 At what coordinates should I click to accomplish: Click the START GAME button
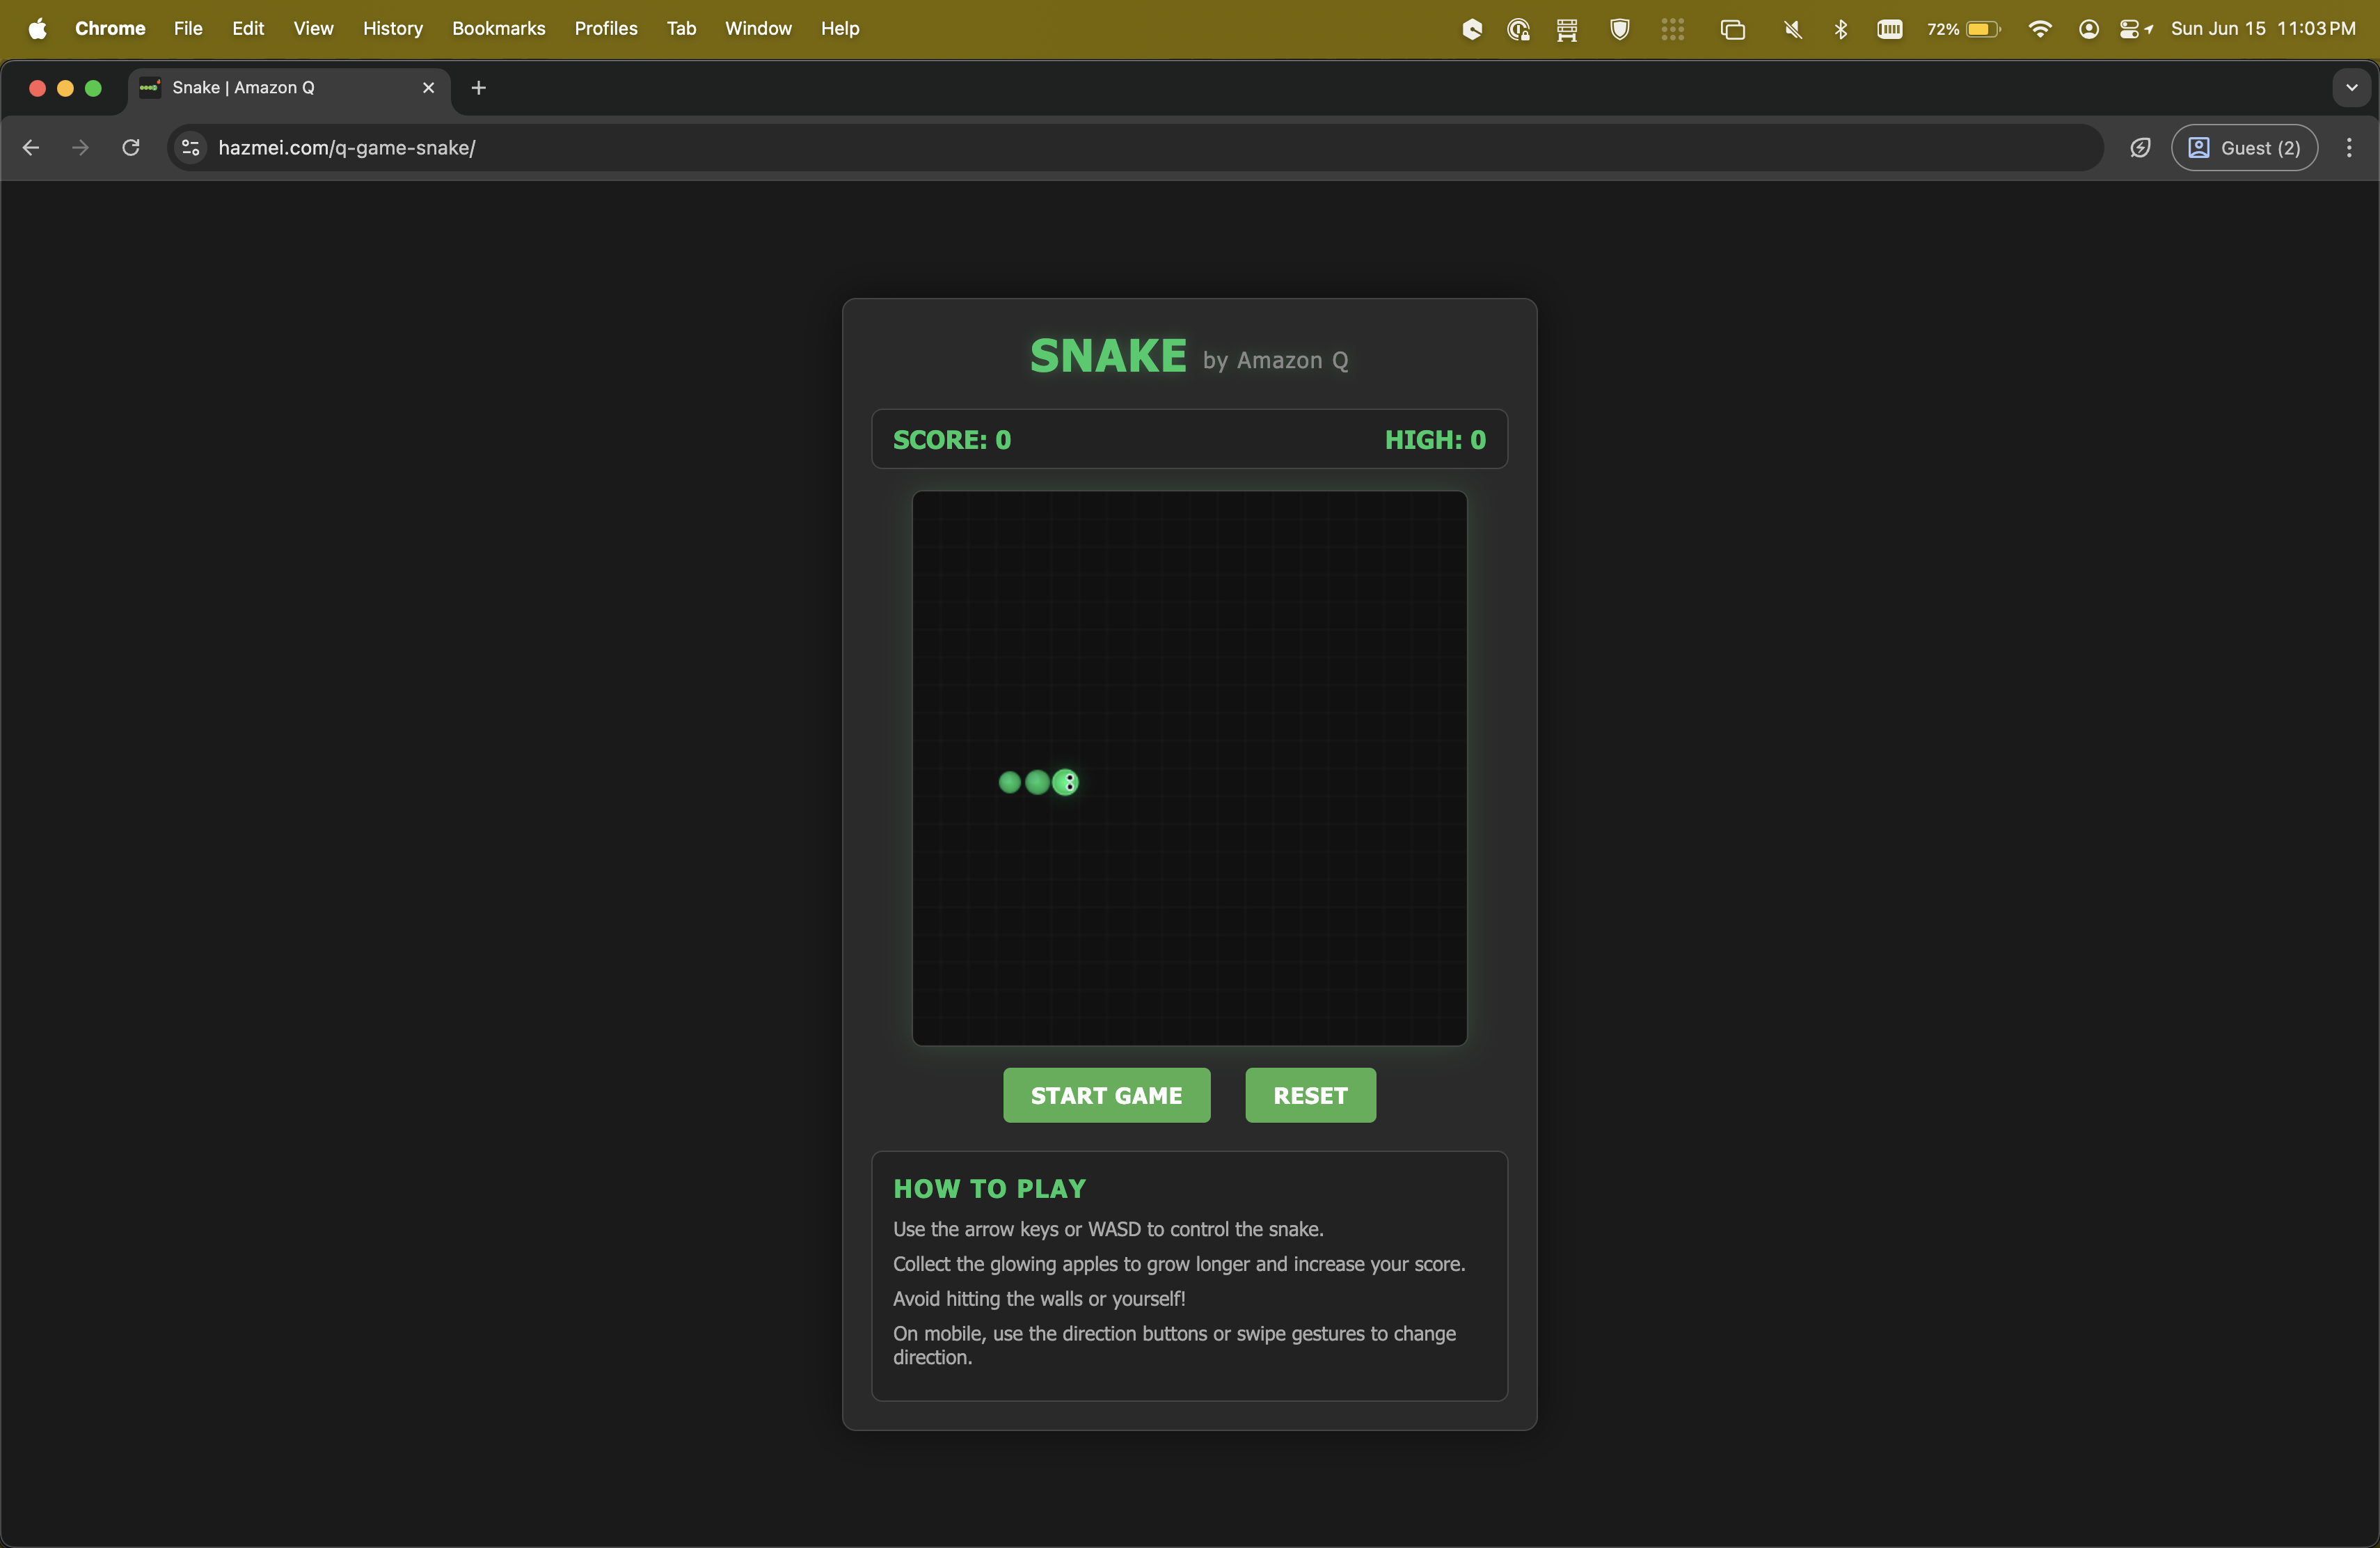[1106, 1095]
